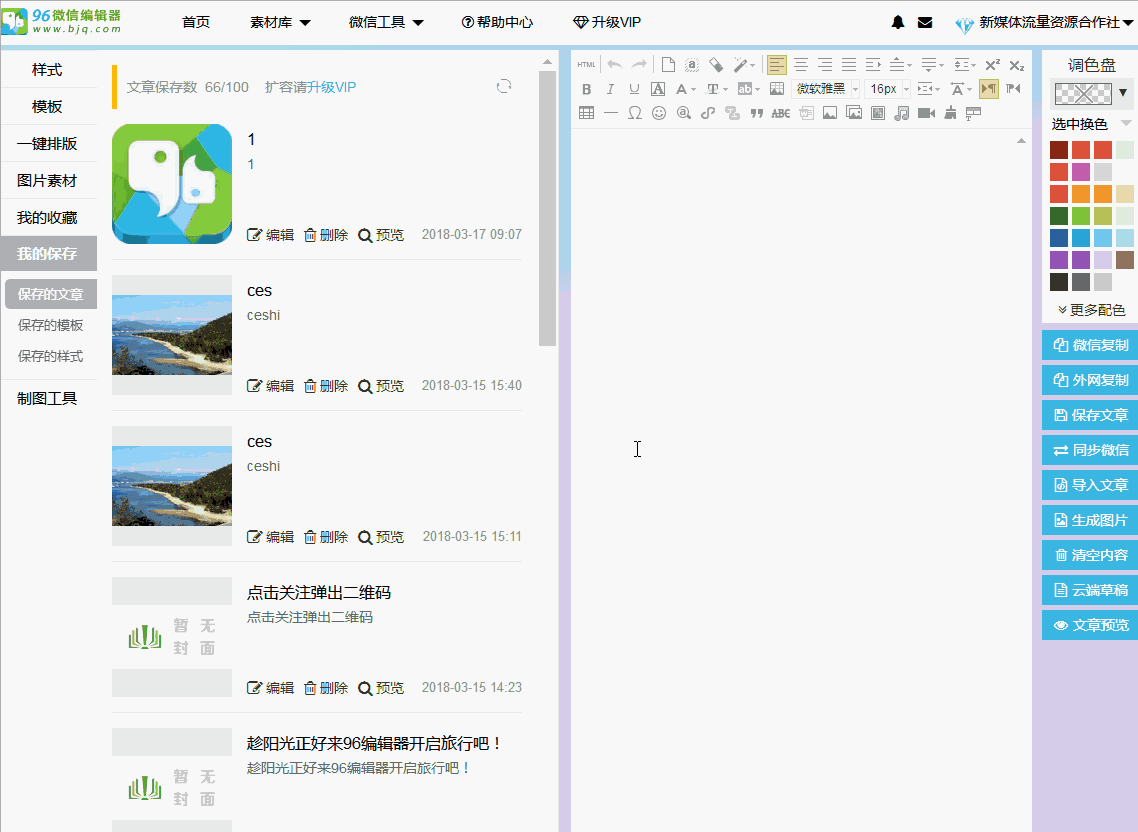Insert a video
The height and width of the screenshot is (832, 1138).
(x=926, y=113)
